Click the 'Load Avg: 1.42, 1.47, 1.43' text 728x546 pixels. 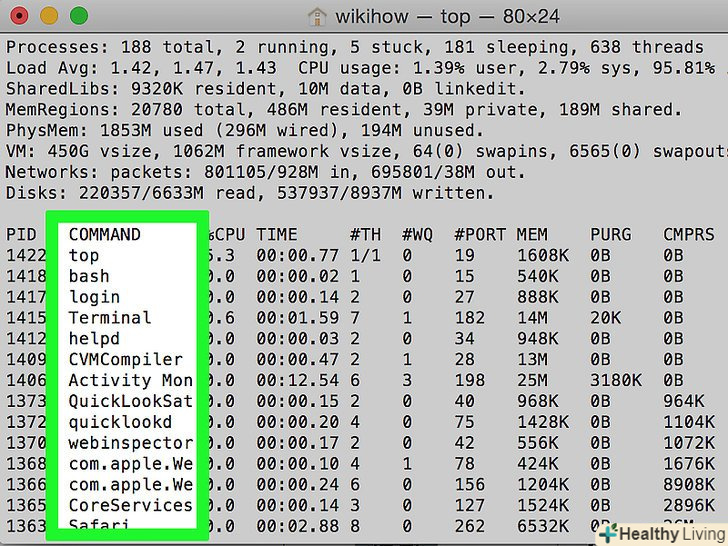tap(141, 68)
